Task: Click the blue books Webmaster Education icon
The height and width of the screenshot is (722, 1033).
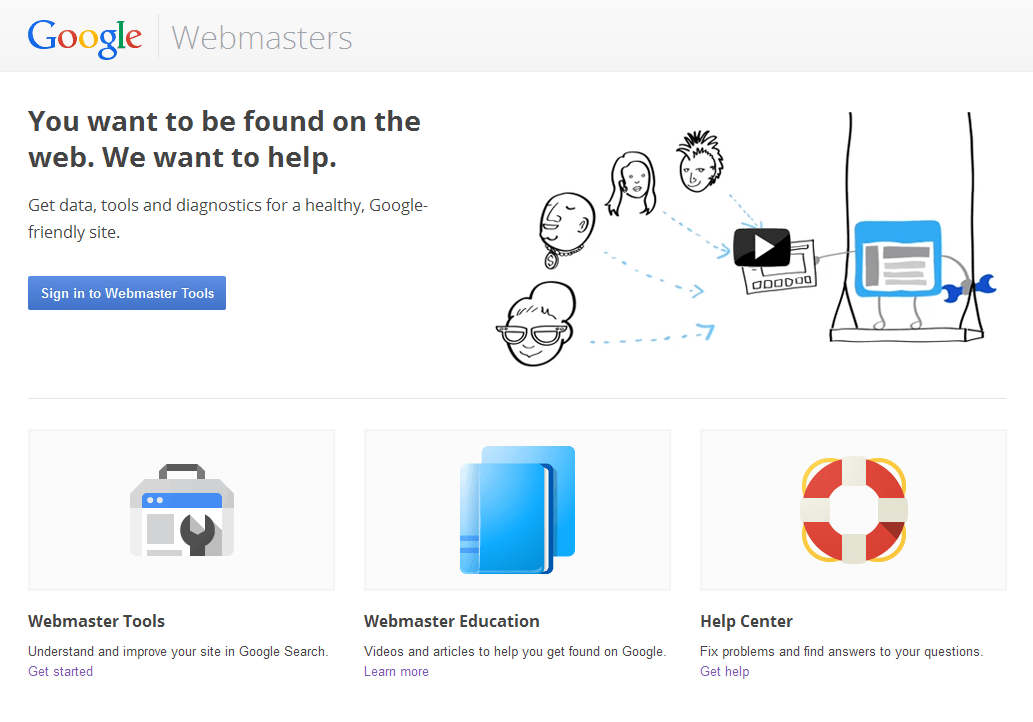Action: (517, 510)
